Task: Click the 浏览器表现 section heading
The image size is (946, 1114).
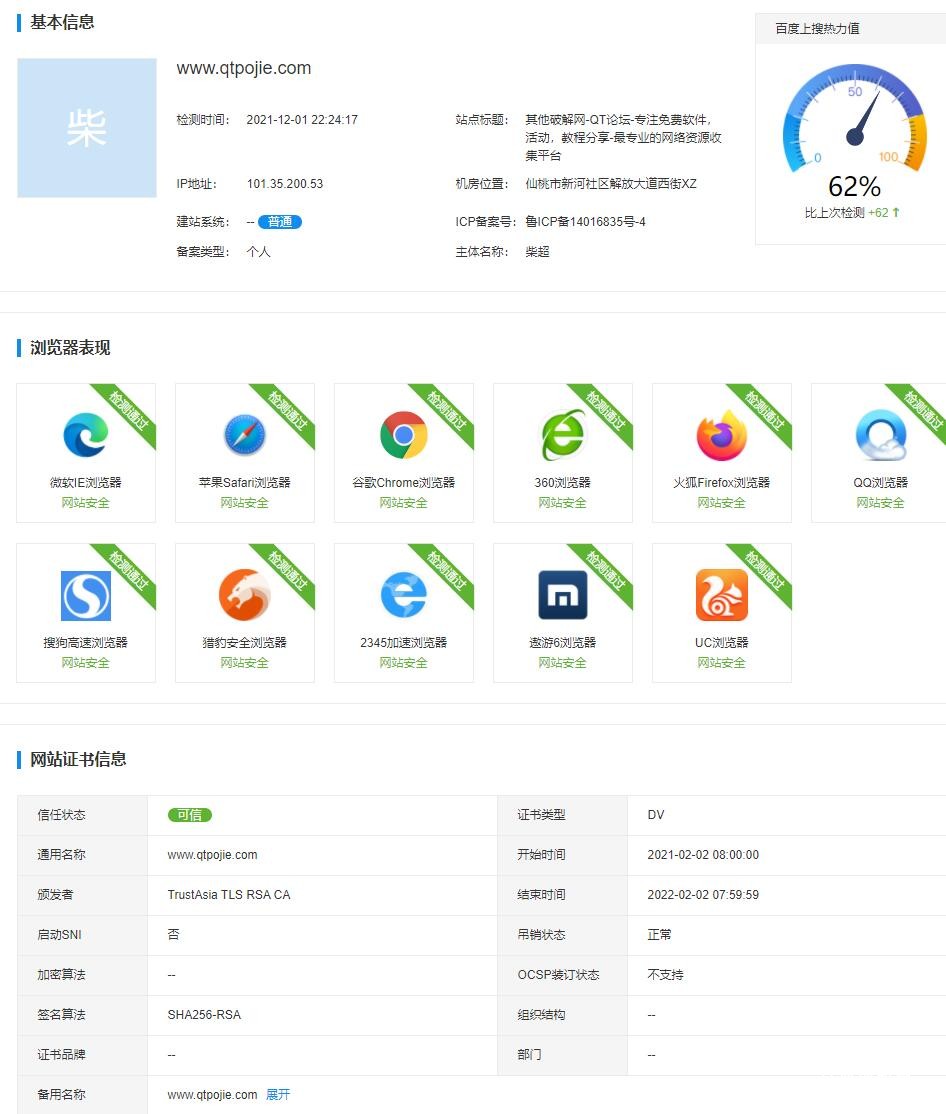Action: pos(70,348)
